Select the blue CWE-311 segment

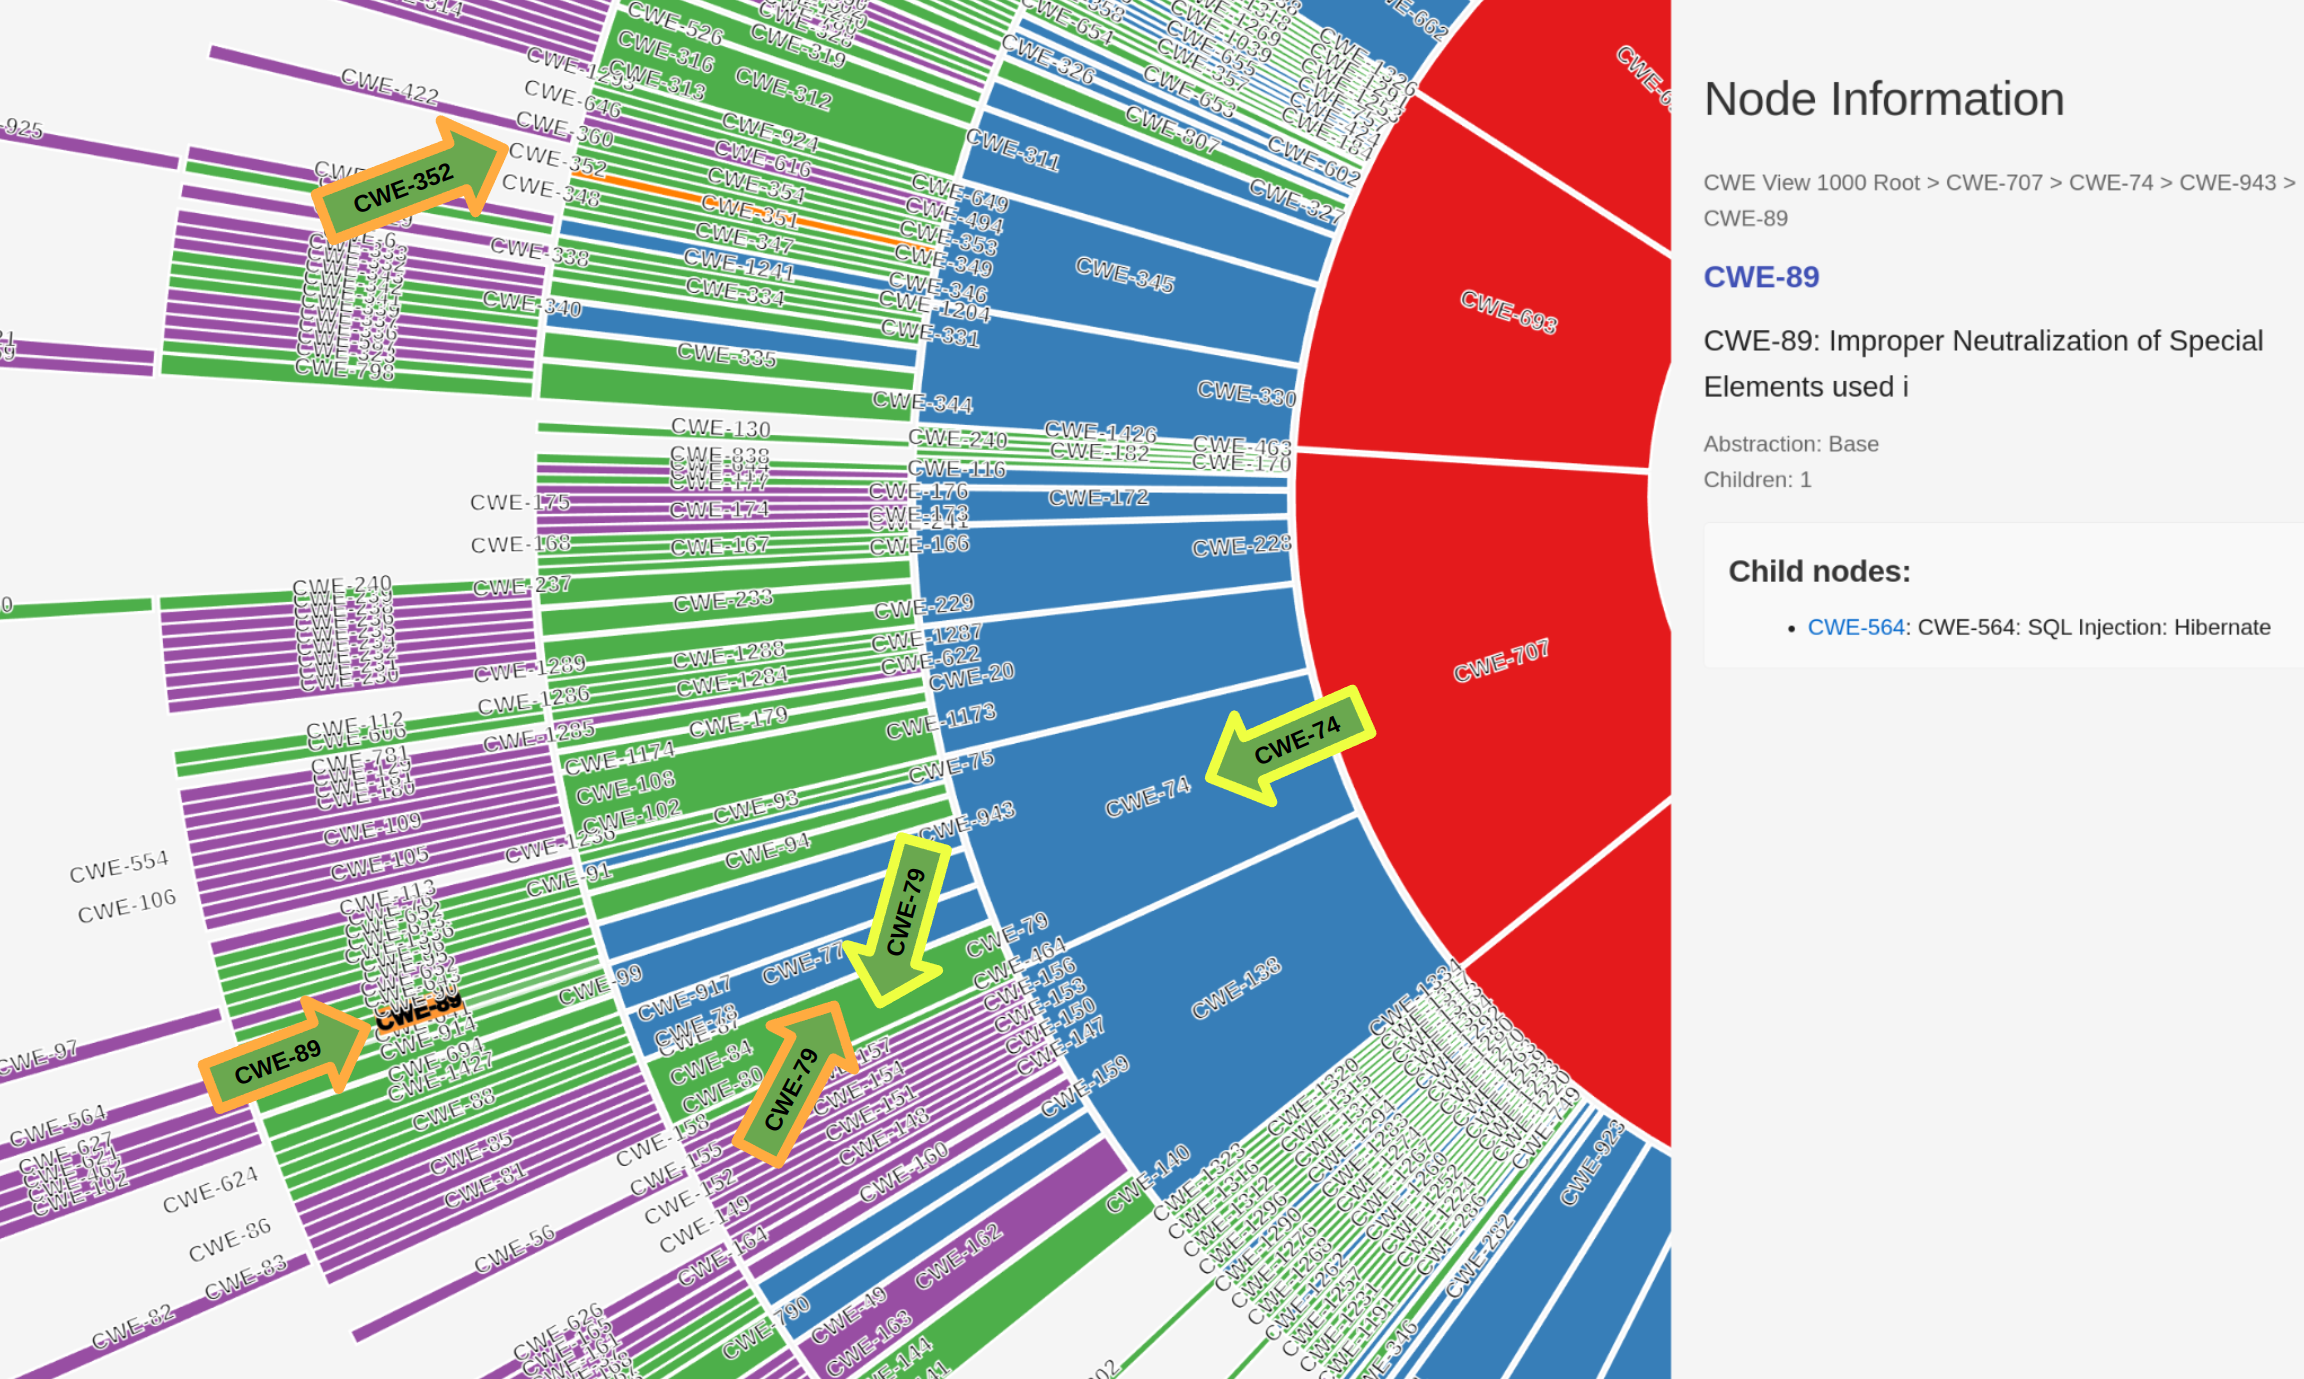point(1013,150)
